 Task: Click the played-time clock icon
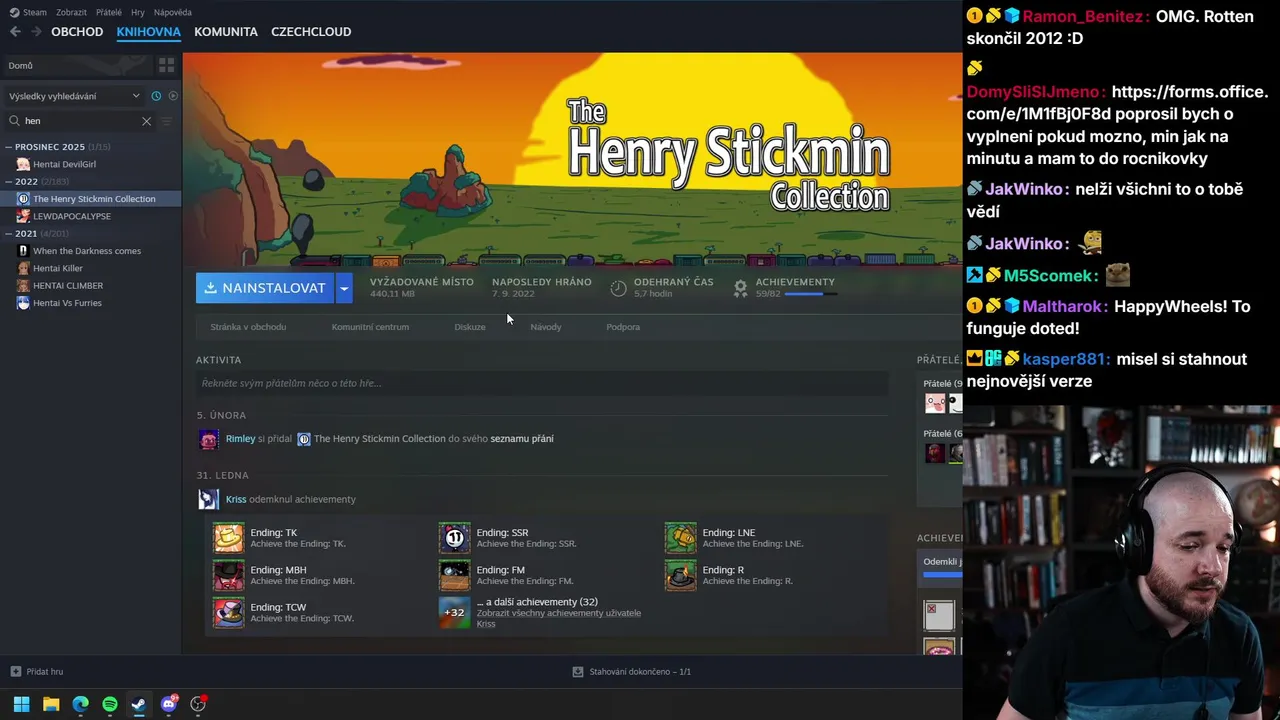(618, 288)
